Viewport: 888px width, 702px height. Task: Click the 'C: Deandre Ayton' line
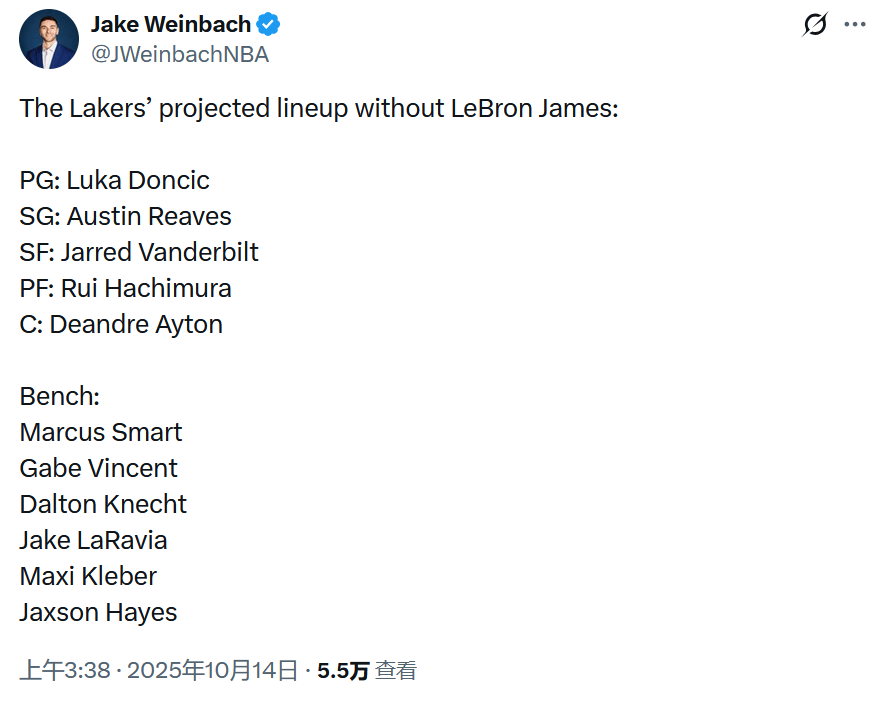[121, 324]
